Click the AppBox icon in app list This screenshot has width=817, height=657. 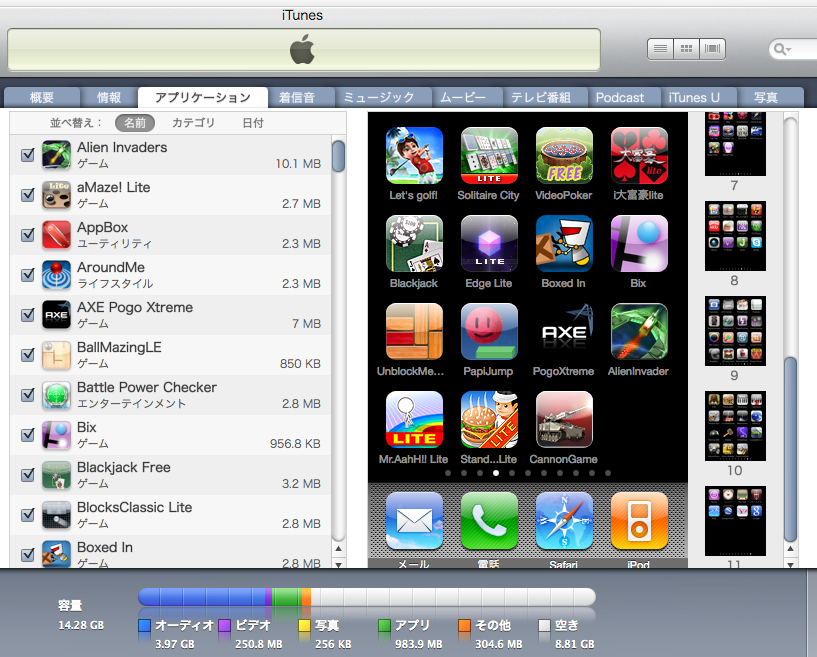[x=56, y=234]
